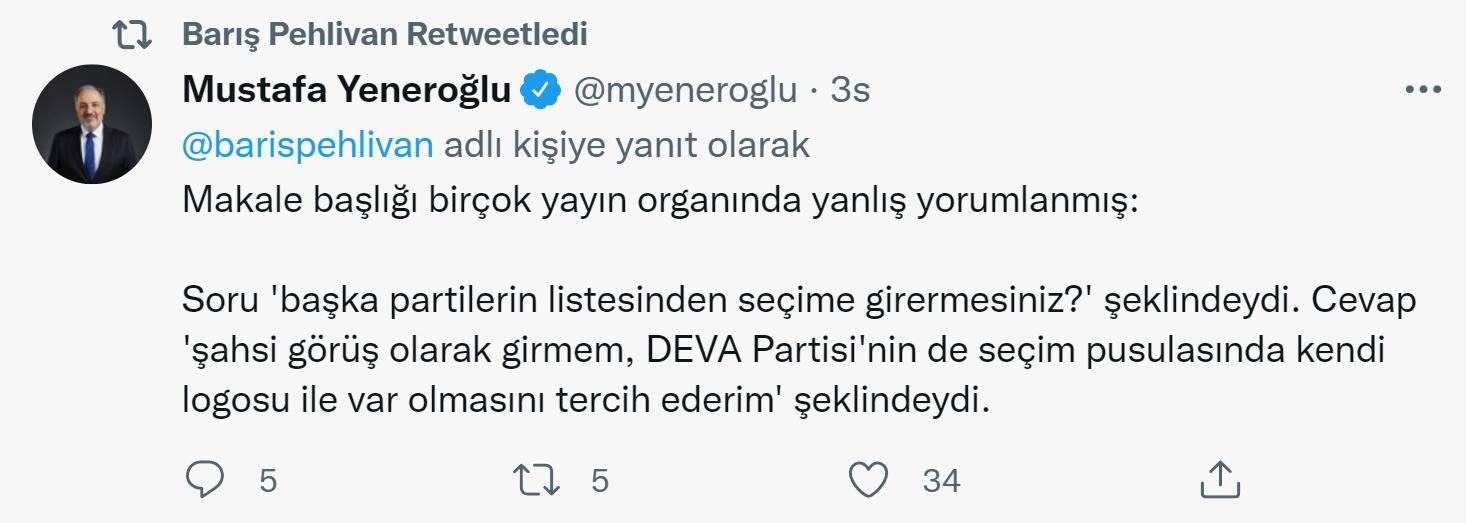Open the share icon below the tweet
This screenshot has width=1466, height=523.
[x=1219, y=481]
